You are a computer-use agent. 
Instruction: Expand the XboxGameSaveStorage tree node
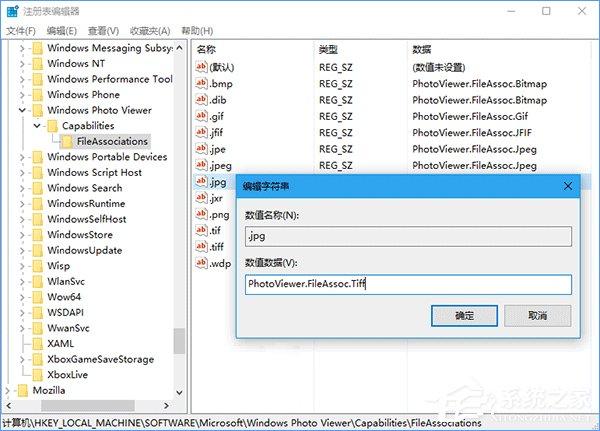click(x=22, y=359)
